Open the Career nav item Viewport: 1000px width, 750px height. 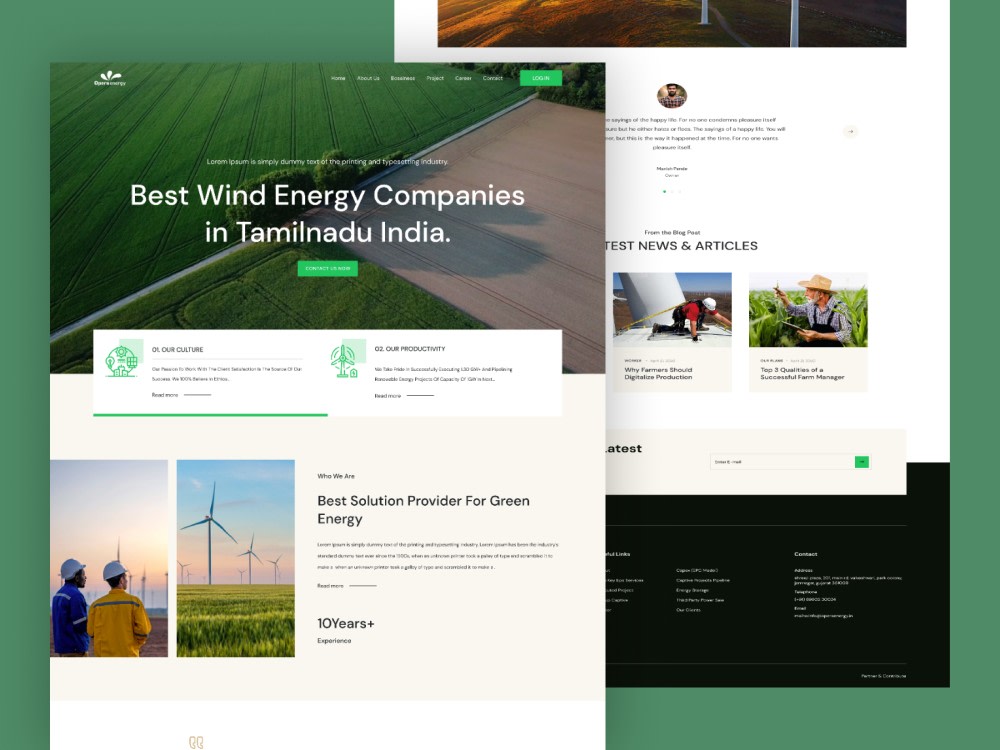(463, 78)
